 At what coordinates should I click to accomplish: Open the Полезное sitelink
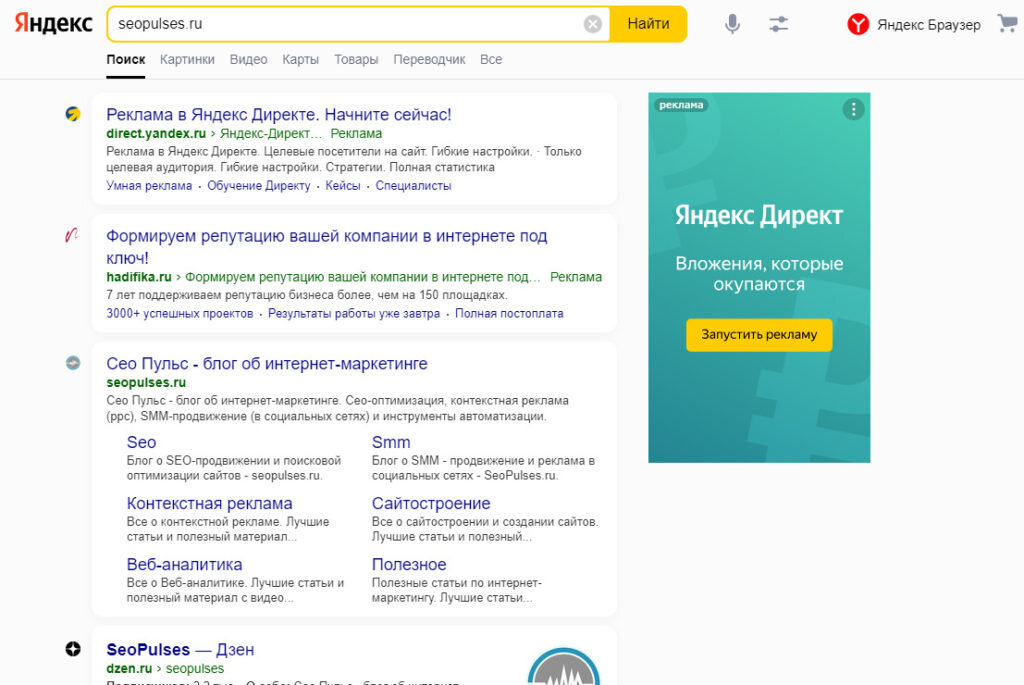pyautogui.click(x=409, y=564)
